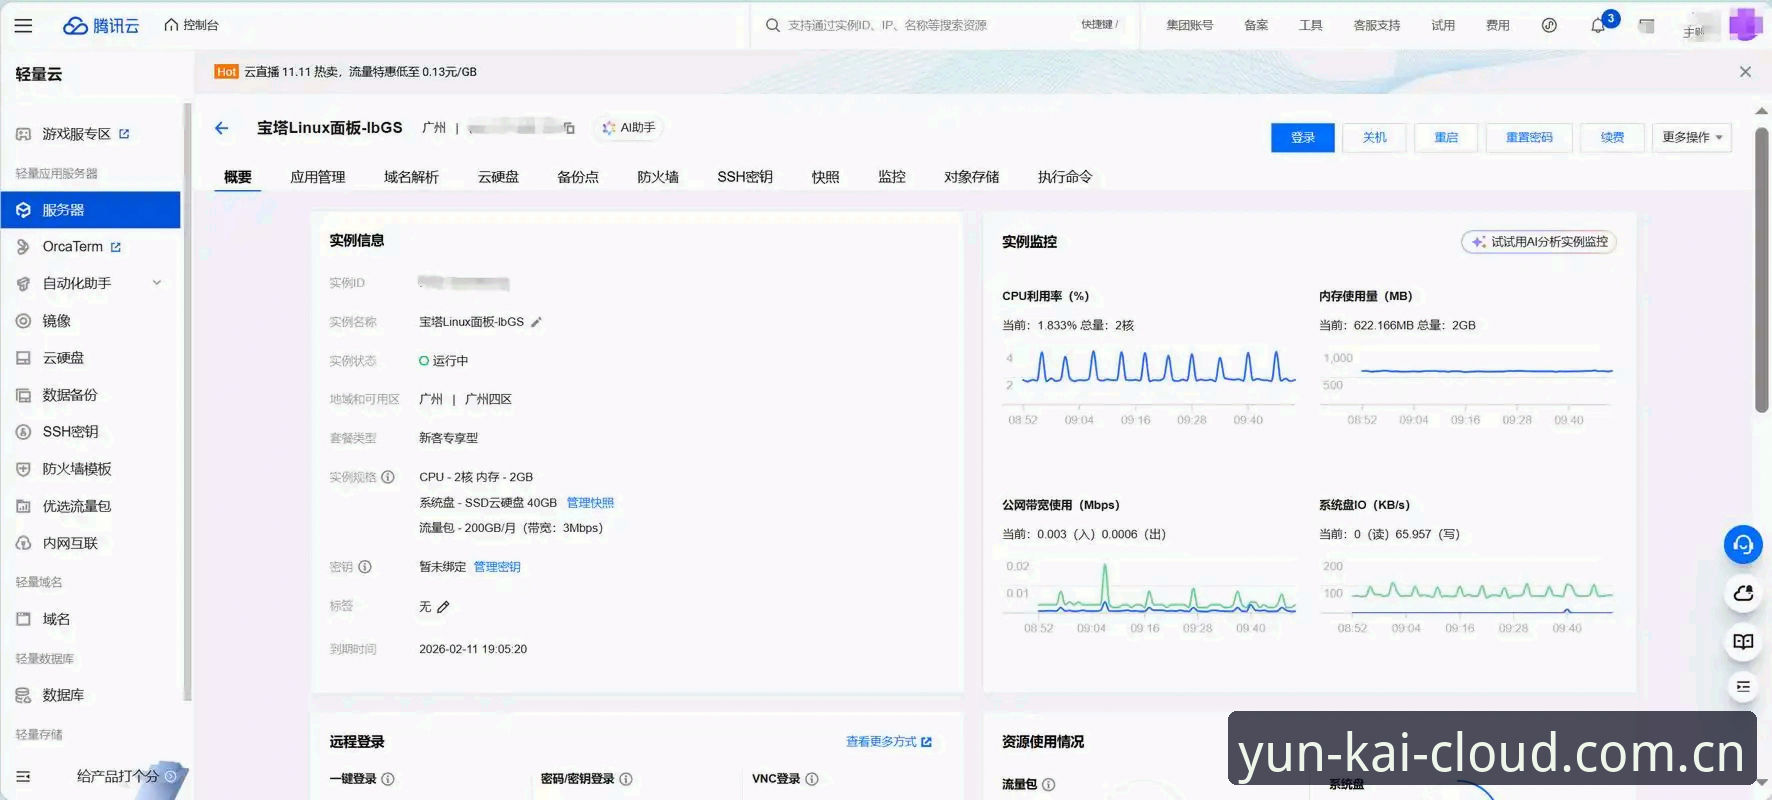Switch to the 执行命令 tab
This screenshot has height=800, width=1772.
coord(1065,177)
